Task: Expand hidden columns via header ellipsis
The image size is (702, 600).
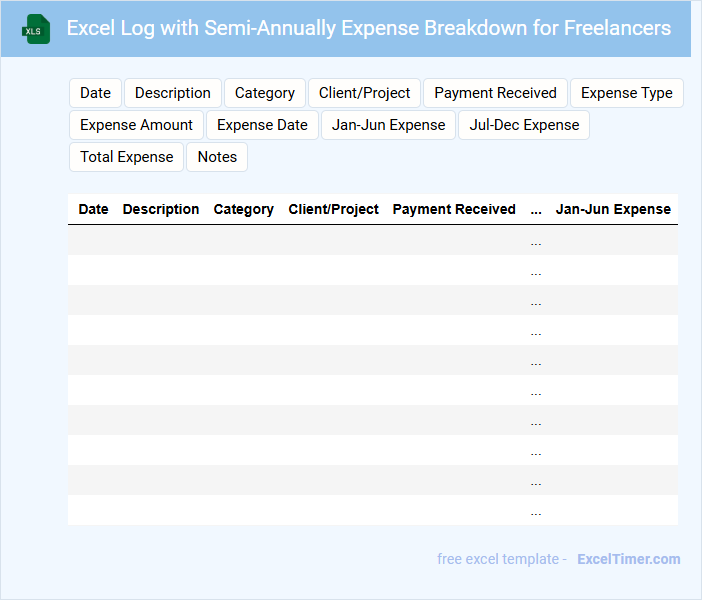Action: (536, 209)
